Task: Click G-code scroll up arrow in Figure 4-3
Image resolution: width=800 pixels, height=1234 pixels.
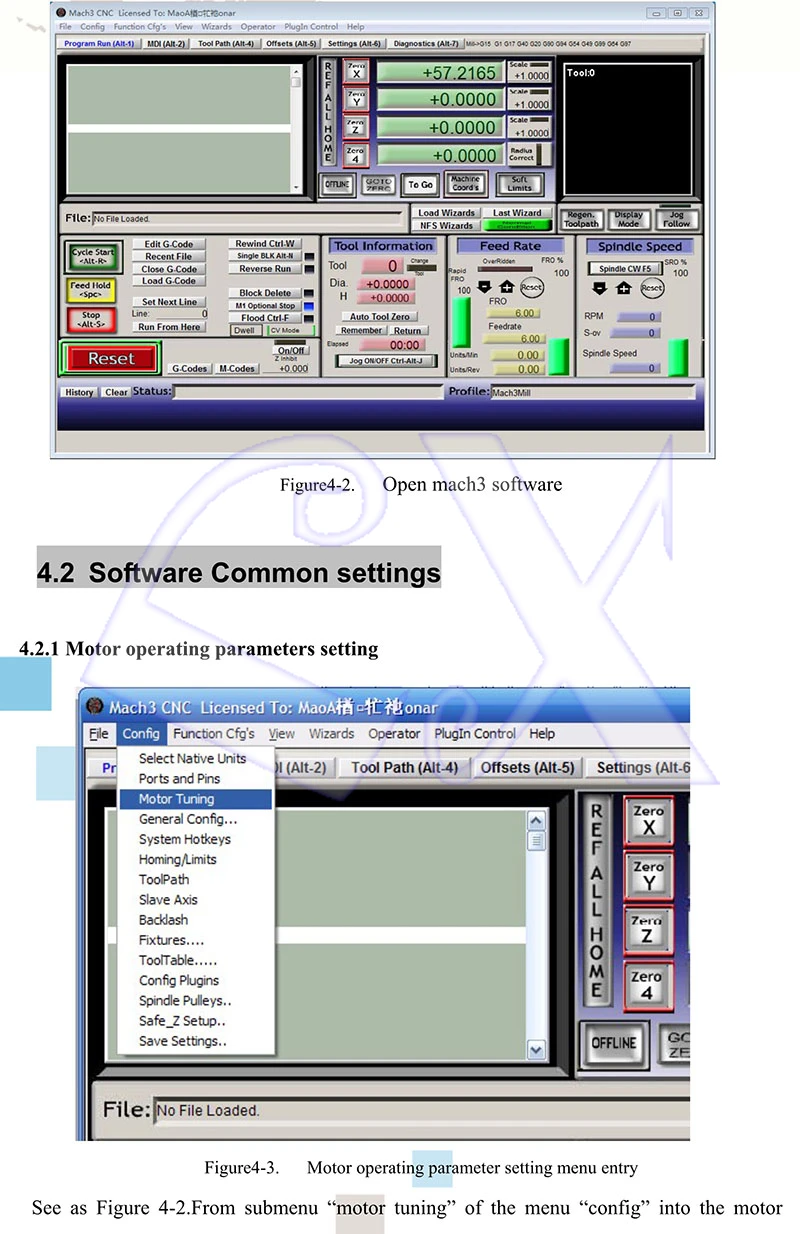Action: pyautogui.click(x=536, y=821)
